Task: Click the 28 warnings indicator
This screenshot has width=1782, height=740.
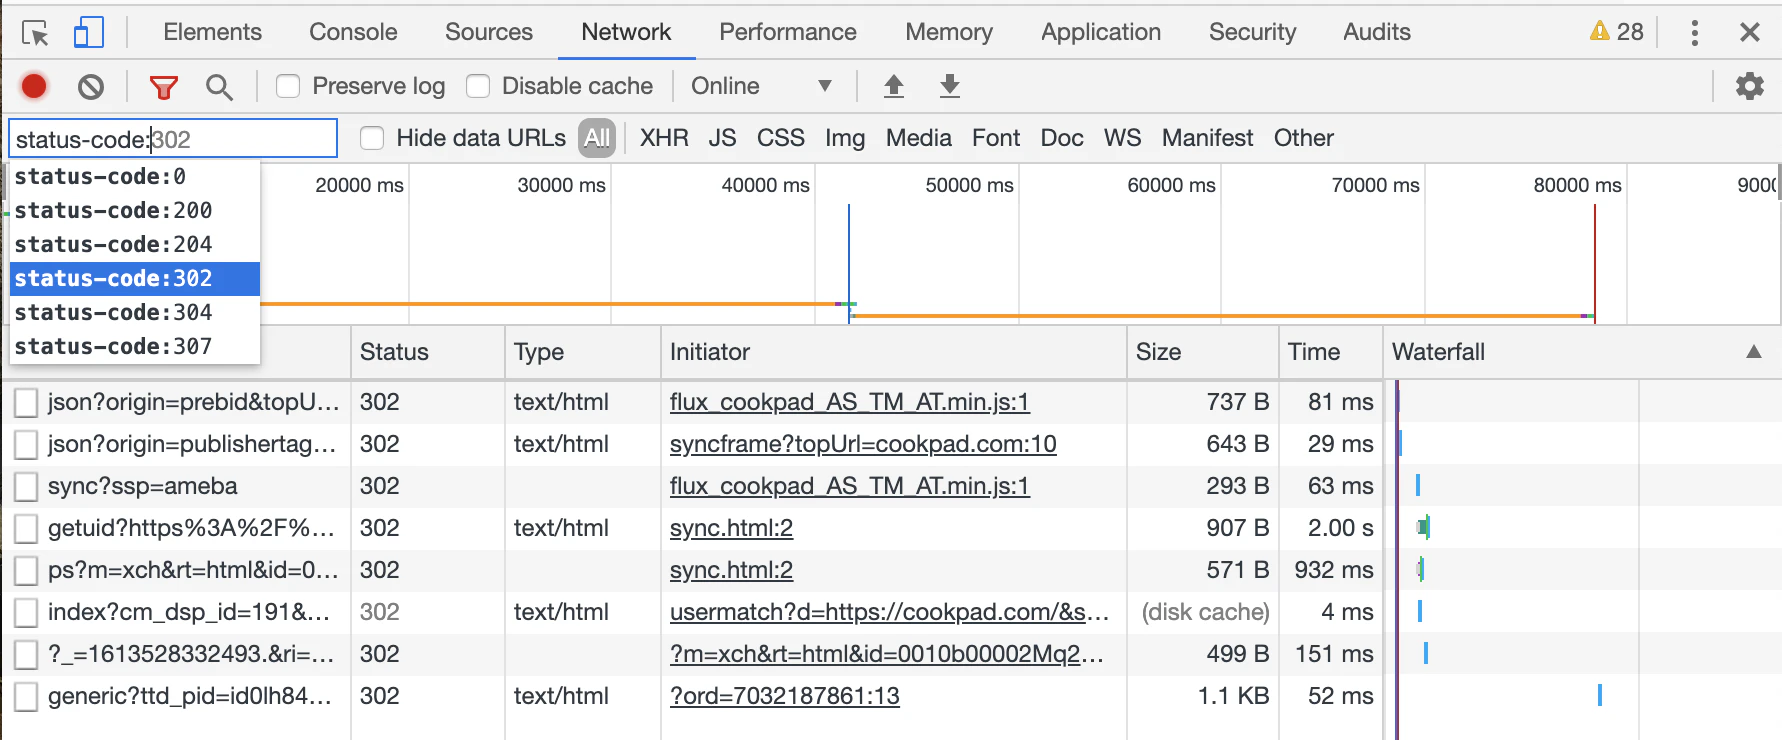Action: point(1617,32)
